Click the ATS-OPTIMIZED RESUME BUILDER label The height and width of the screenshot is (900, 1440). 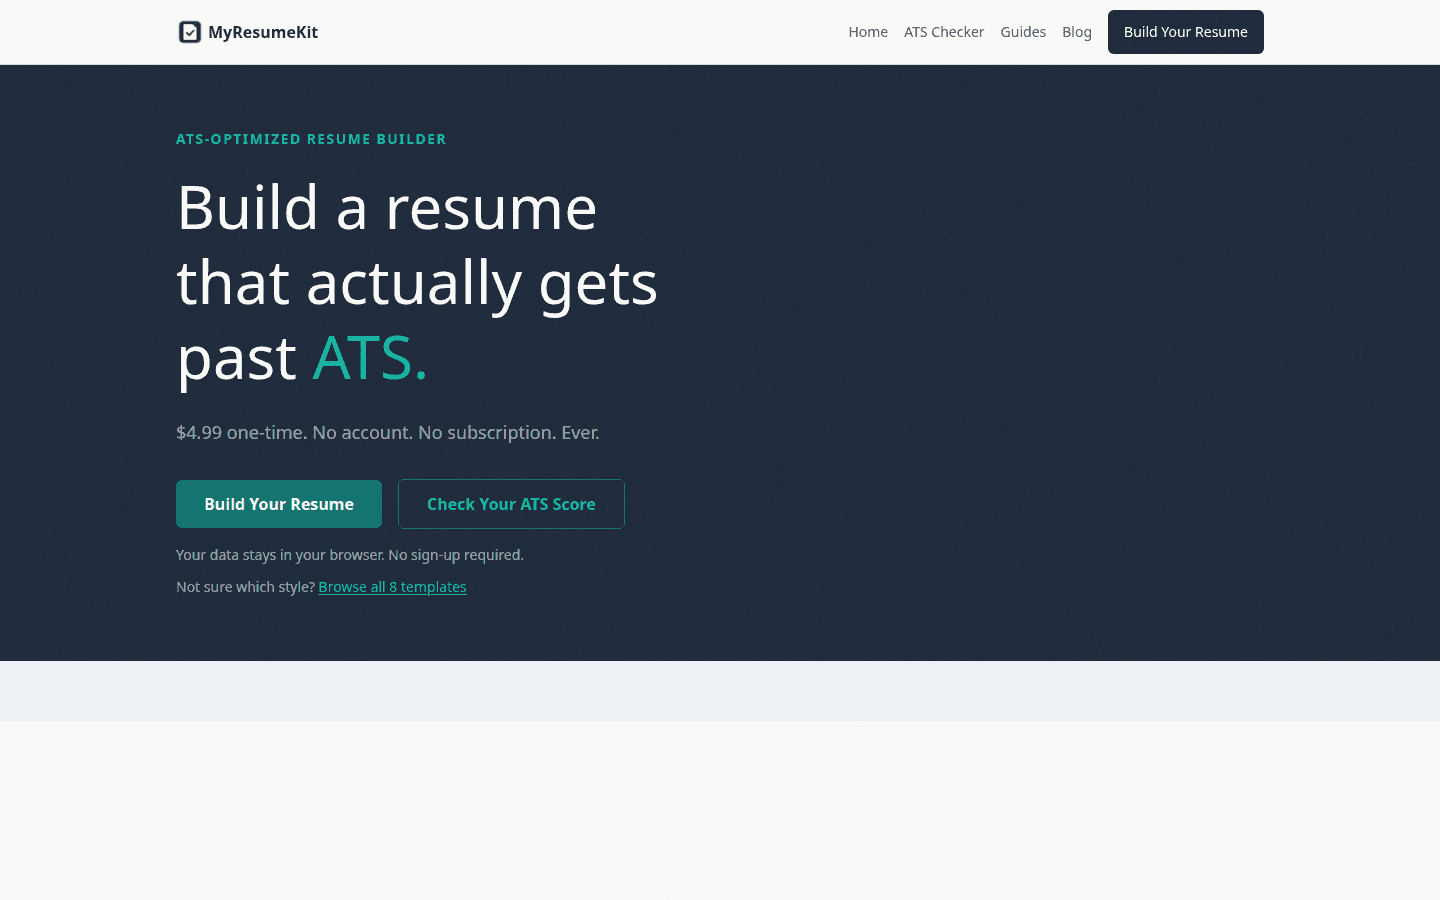(311, 139)
